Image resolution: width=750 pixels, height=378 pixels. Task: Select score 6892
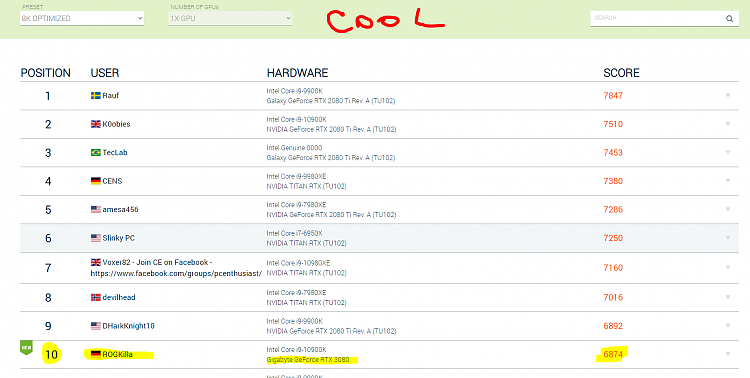click(613, 326)
